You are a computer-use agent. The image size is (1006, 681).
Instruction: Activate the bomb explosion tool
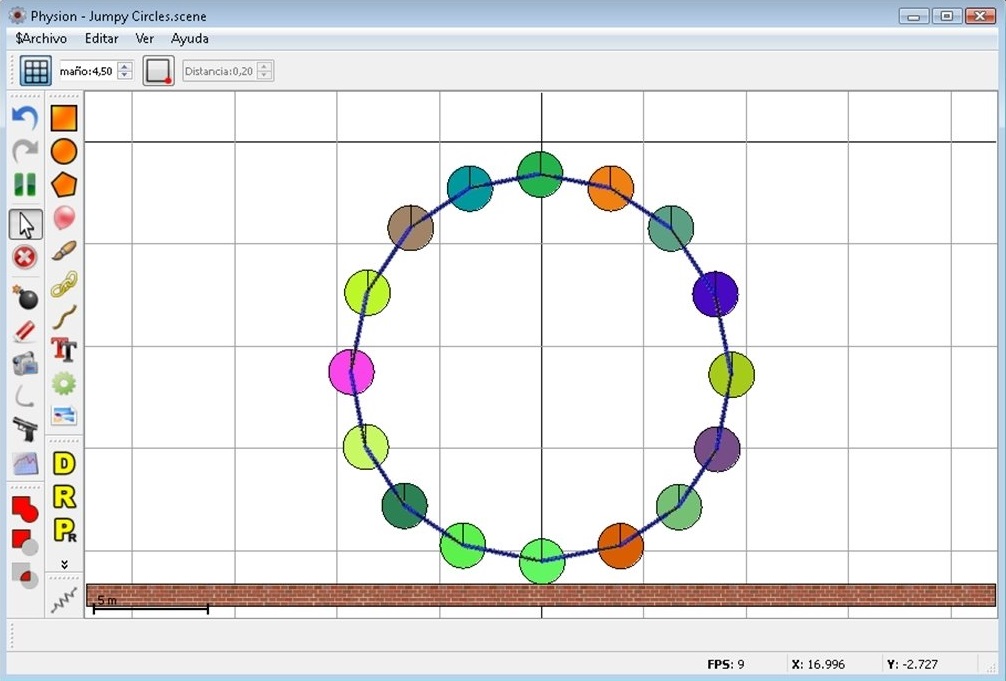click(x=25, y=297)
